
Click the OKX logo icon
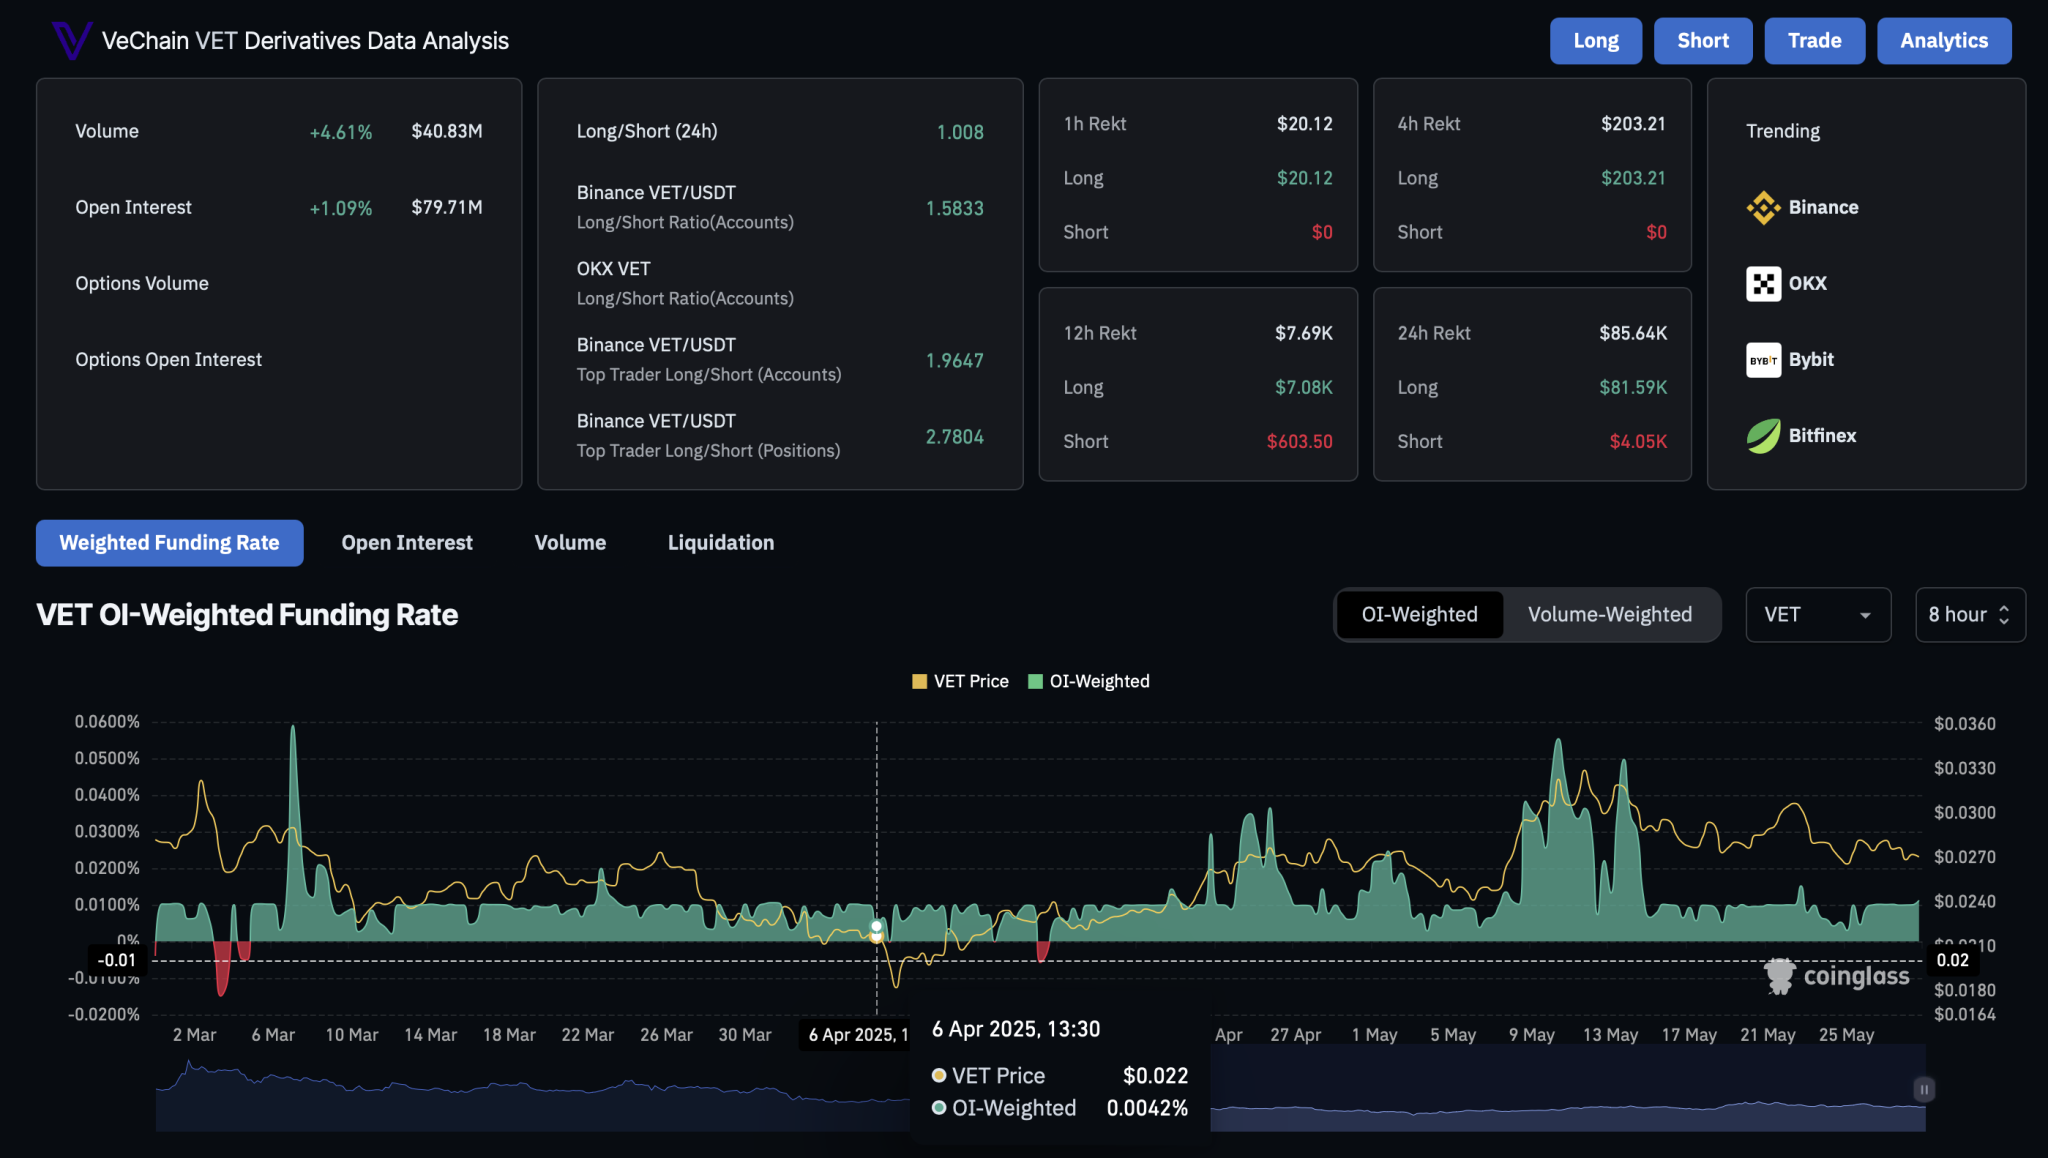[x=1763, y=284]
